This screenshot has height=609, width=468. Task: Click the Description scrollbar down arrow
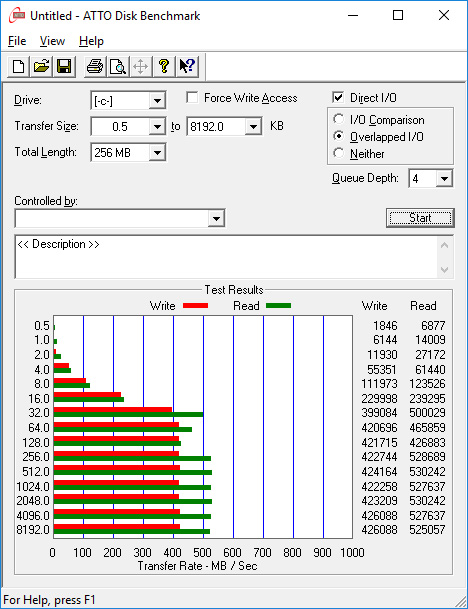click(445, 269)
